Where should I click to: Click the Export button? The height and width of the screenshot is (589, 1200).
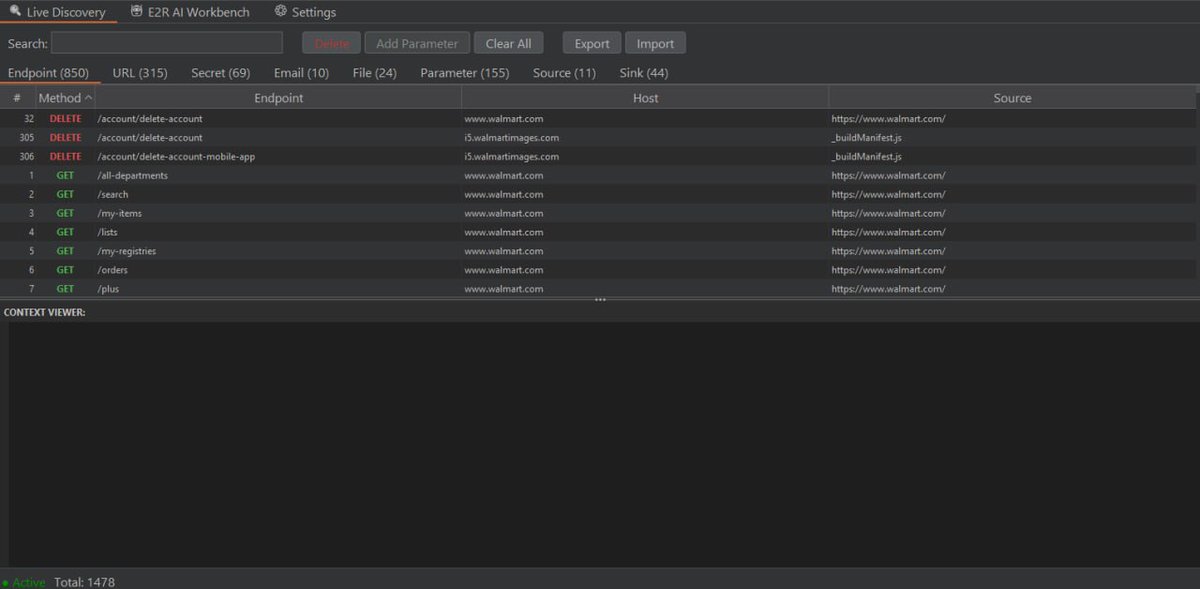pyautogui.click(x=592, y=43)
